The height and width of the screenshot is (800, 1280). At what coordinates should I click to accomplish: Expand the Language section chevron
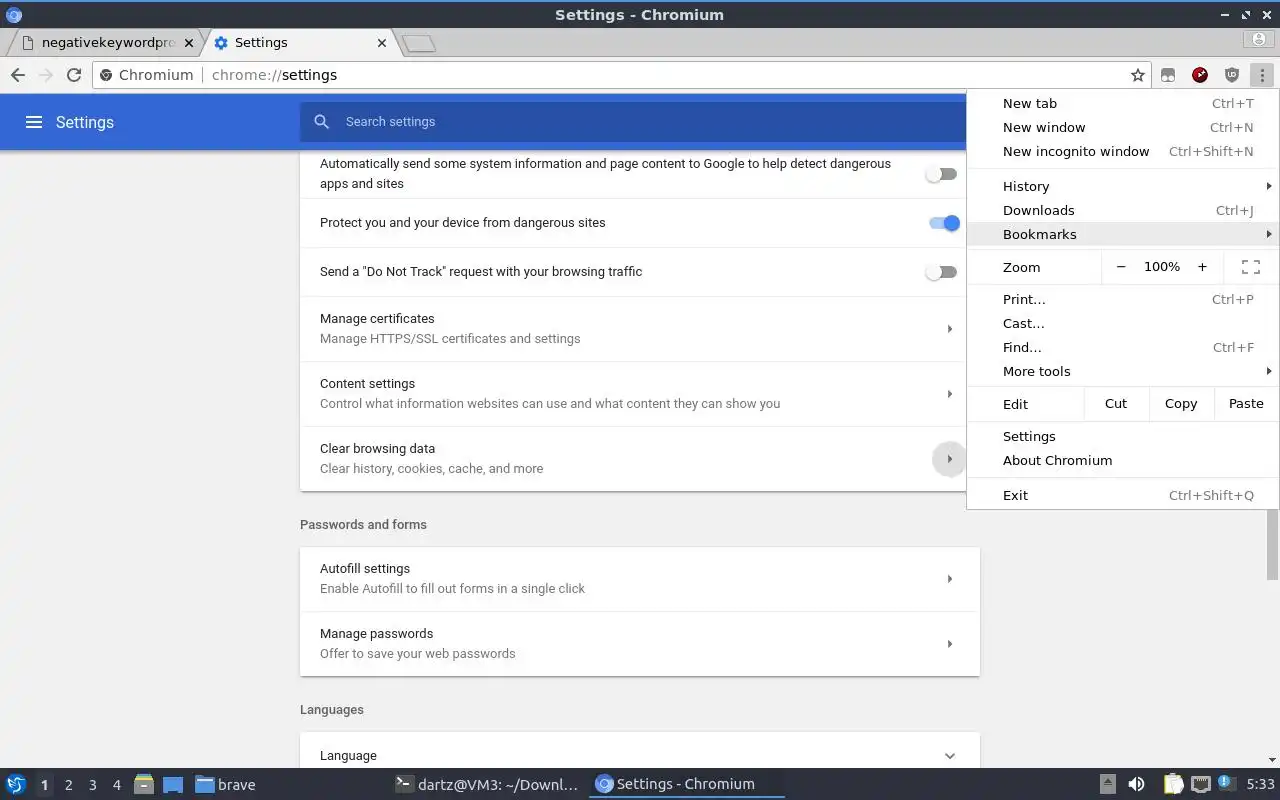[x=949, y=756]
